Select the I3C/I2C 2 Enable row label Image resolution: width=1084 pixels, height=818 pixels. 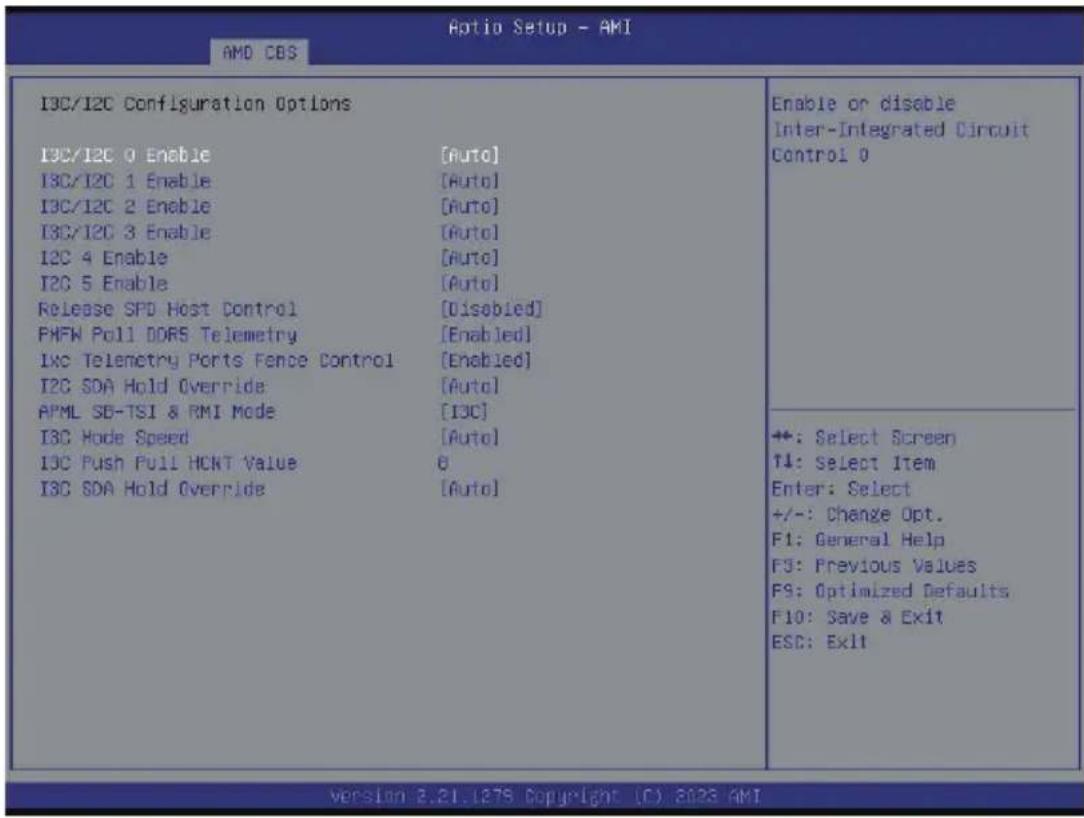click(125, 207)
